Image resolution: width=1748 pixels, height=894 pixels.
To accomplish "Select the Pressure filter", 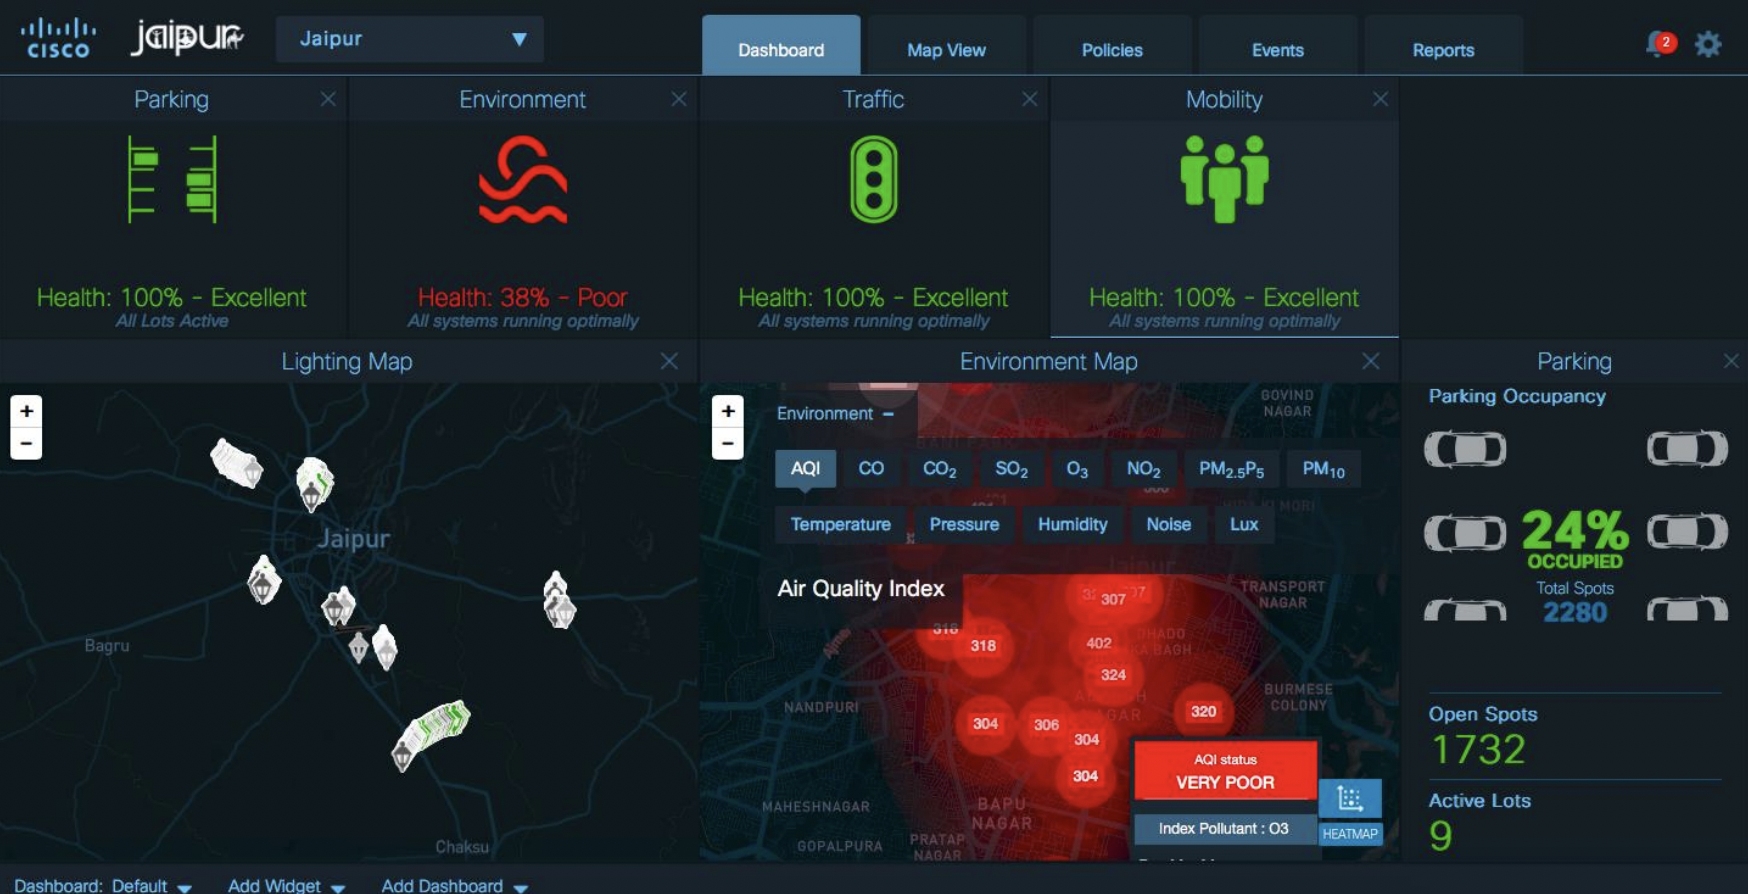I will [x=964, y=524].
